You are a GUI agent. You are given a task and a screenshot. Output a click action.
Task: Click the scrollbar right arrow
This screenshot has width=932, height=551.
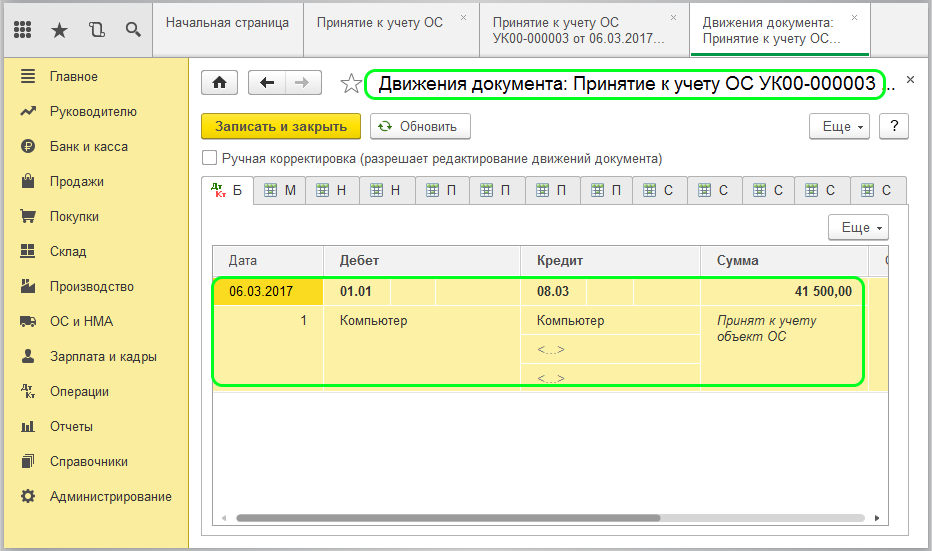tap(877, 518)
